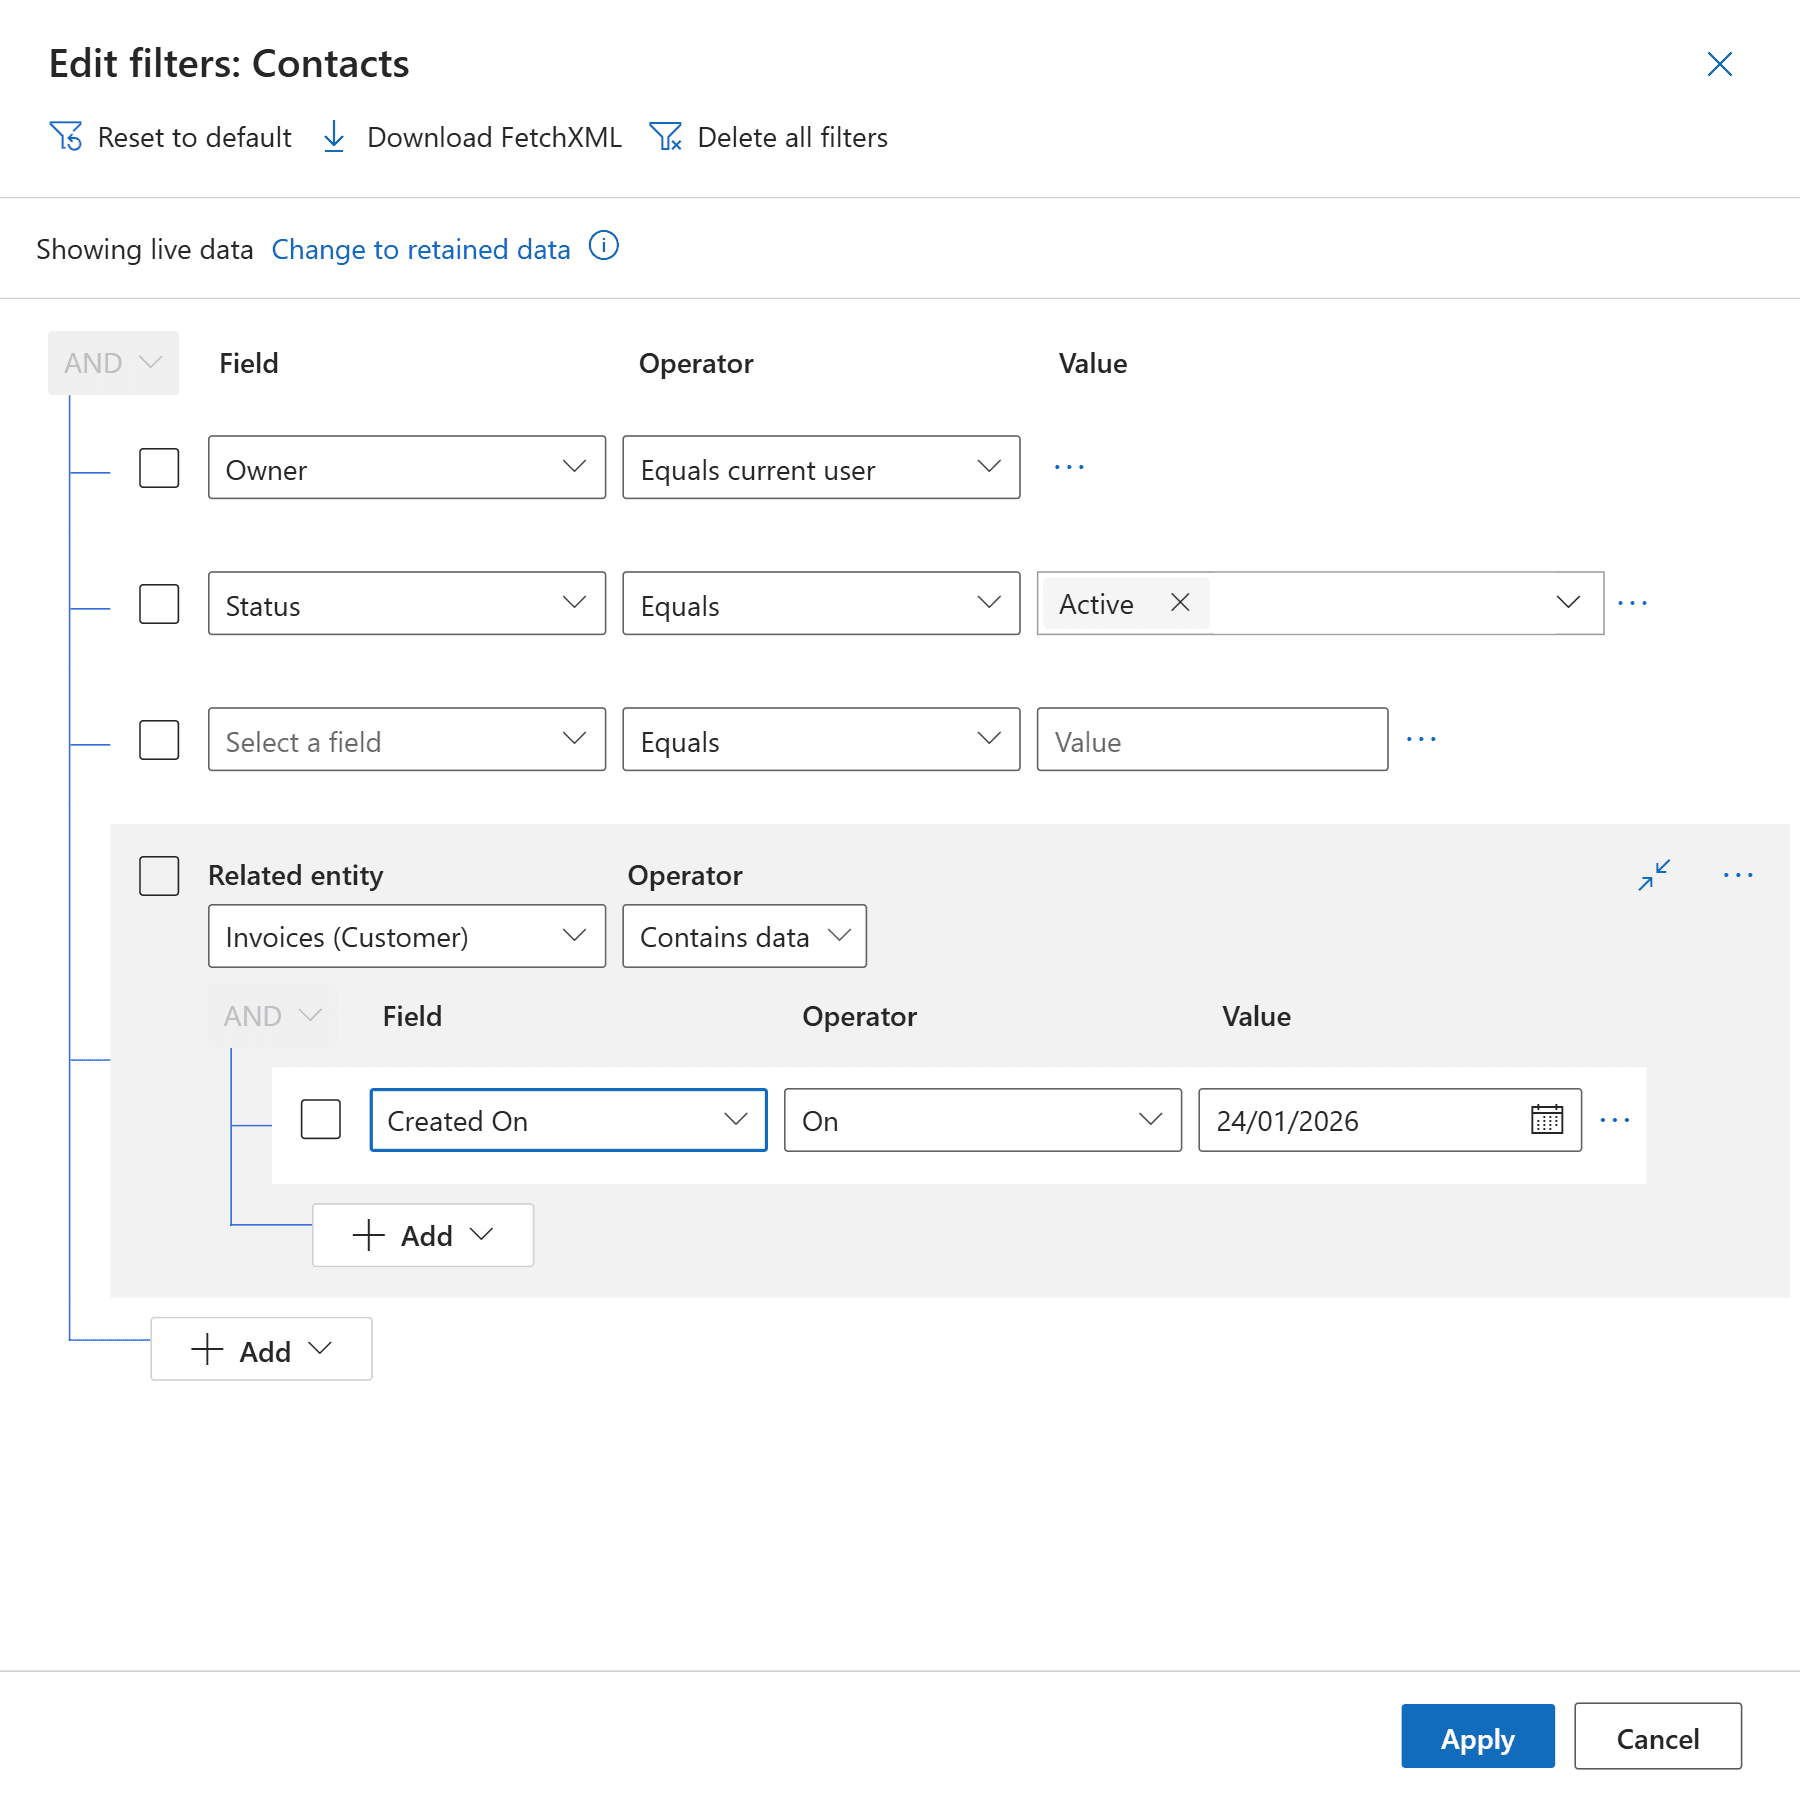
Task: Click the Delete all filters icon
Action: (x=665, y=137)
